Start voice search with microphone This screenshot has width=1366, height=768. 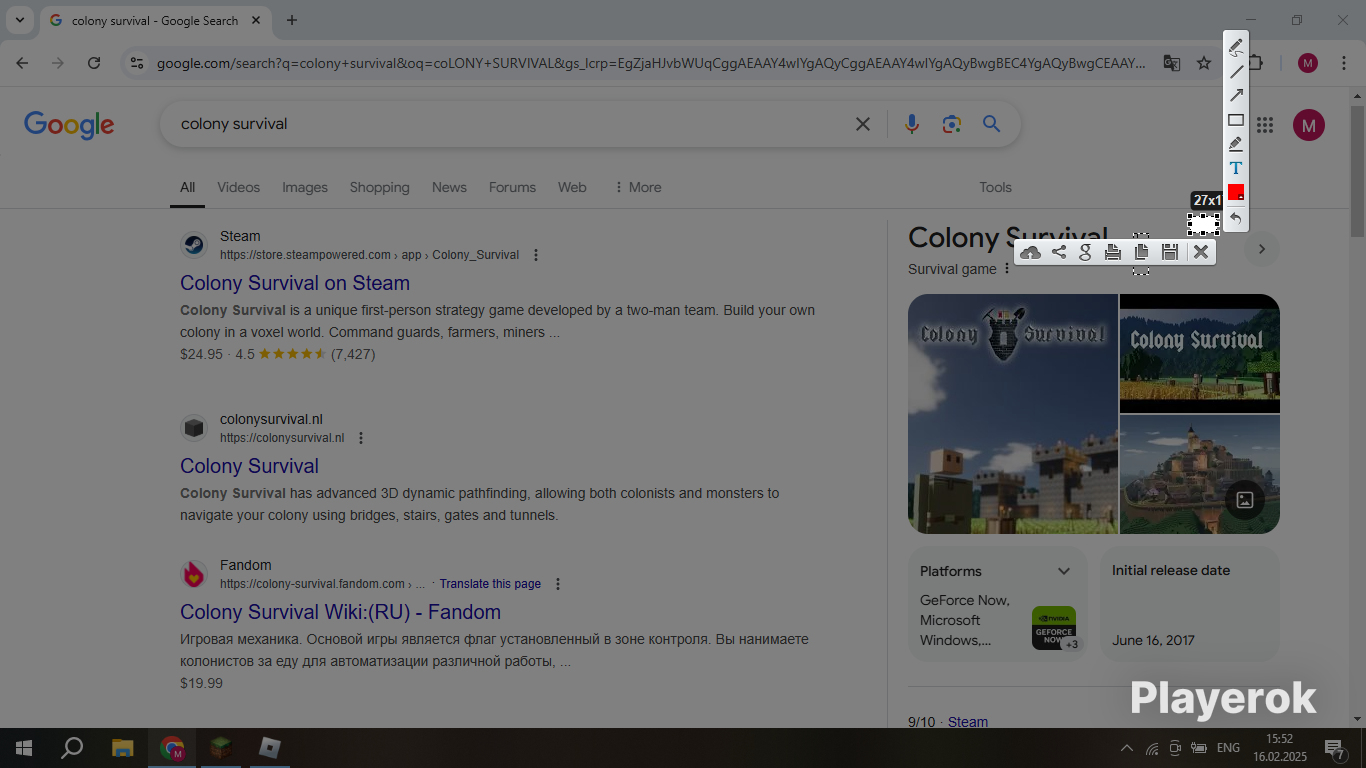(x=911, y=124)
